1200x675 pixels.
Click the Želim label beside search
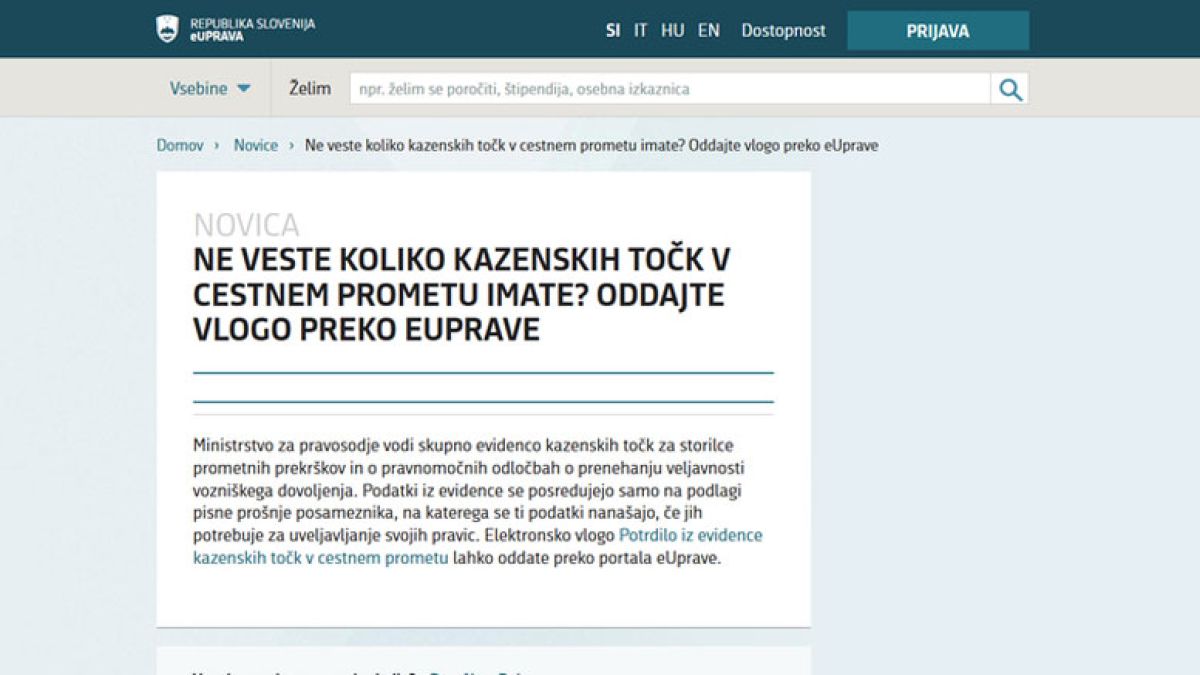(310, 88)
